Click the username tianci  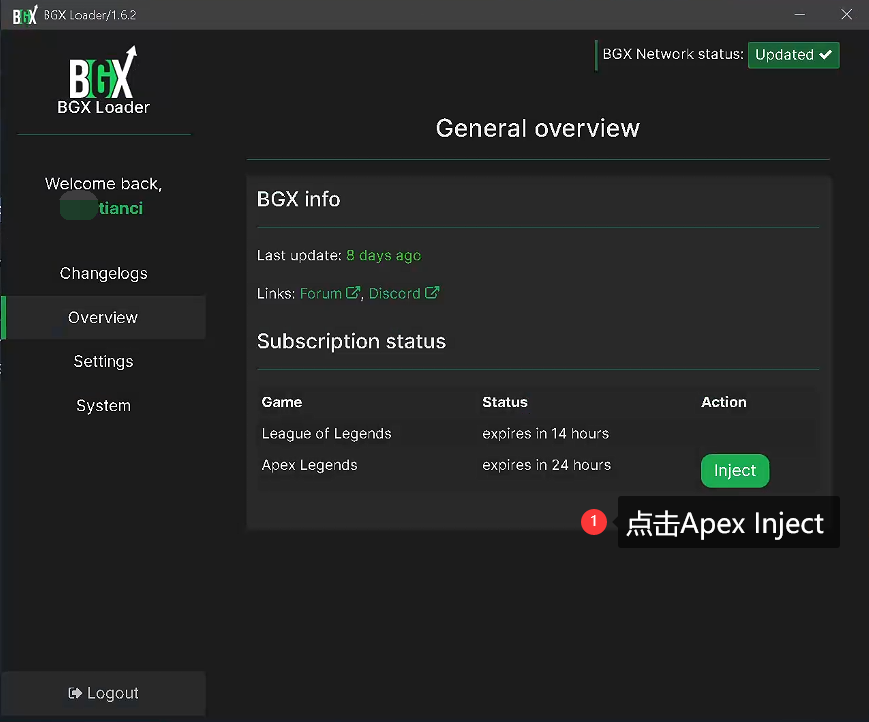[x=121, y=208]
